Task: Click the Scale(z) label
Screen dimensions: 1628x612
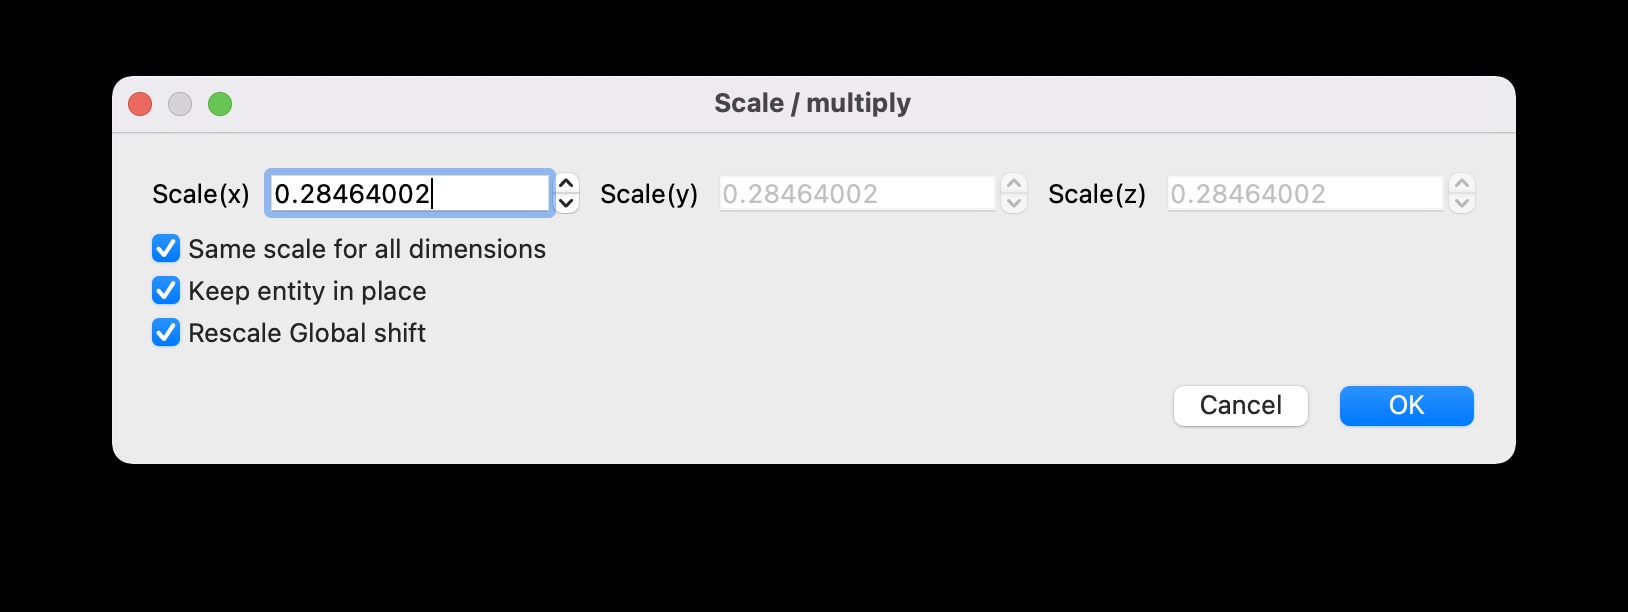Action: coord(1095,194)
